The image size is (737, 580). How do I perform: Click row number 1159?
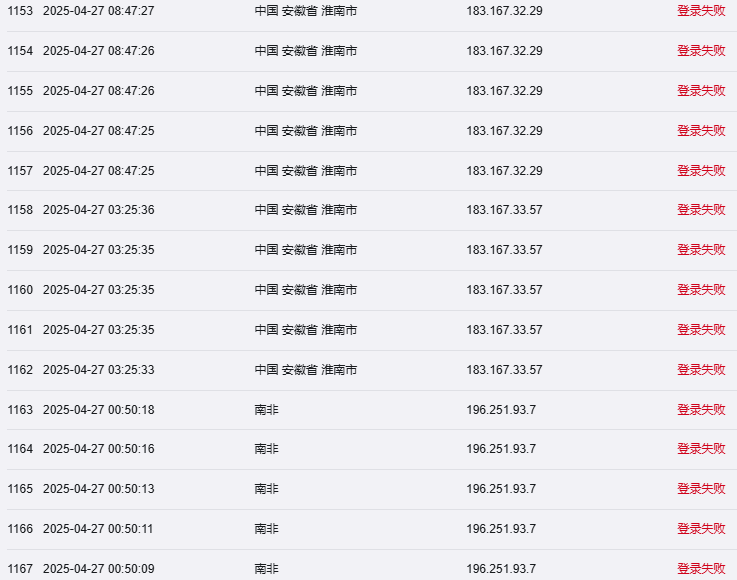(20, 250)
